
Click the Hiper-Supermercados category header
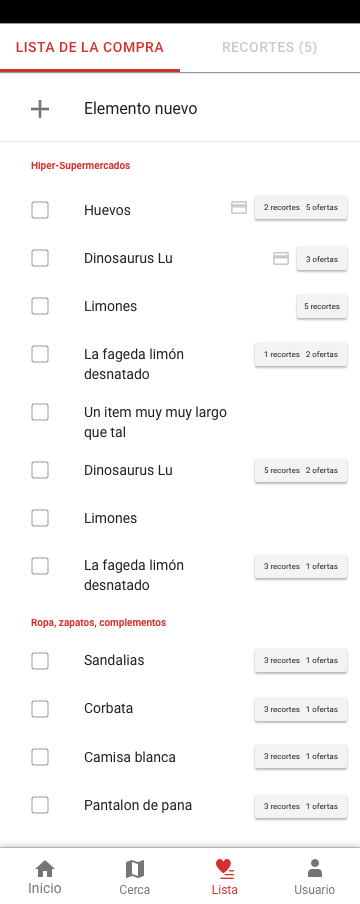point(81,165)
